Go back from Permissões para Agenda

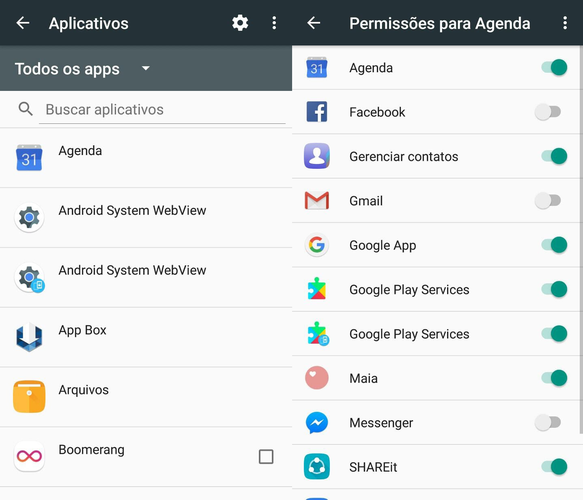pos(314,23)
